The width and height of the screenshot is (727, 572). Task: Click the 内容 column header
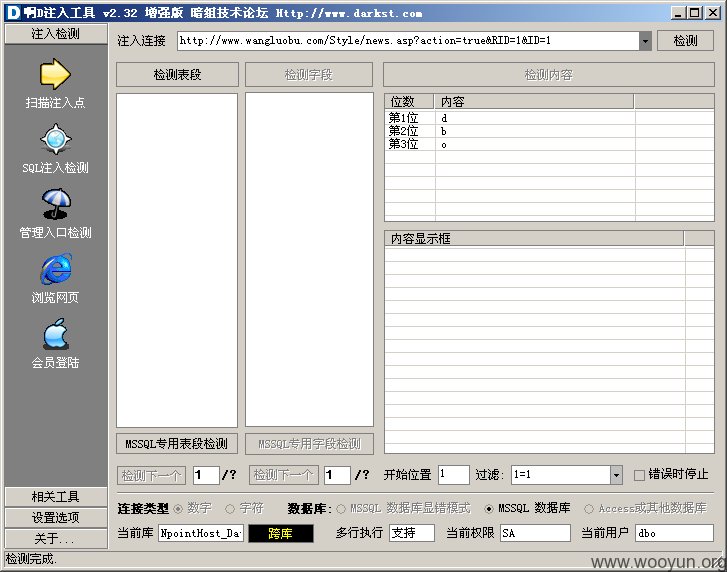click(x=534, y=102)
